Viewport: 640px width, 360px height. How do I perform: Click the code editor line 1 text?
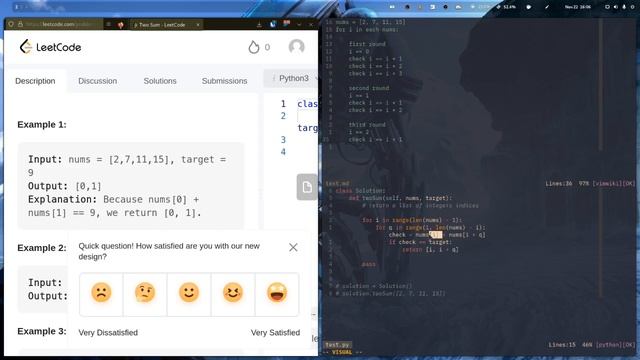tap(307, 104)
